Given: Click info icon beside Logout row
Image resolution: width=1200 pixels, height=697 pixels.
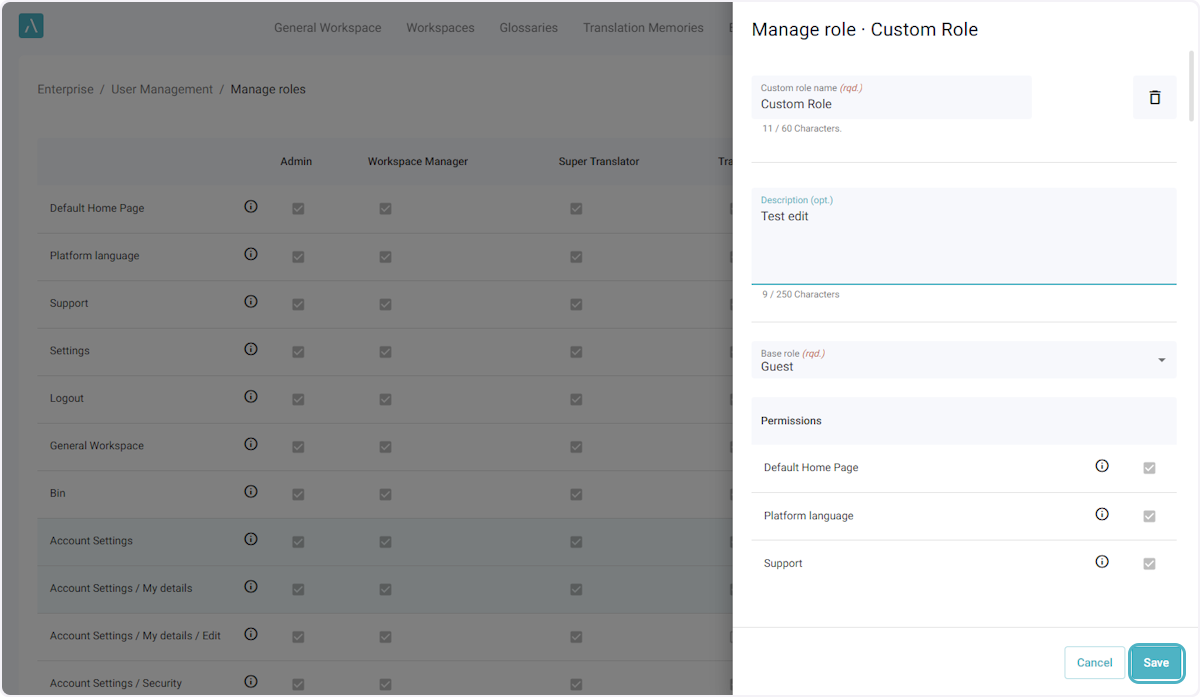Looking at the screenshot, I should [251, 397].
